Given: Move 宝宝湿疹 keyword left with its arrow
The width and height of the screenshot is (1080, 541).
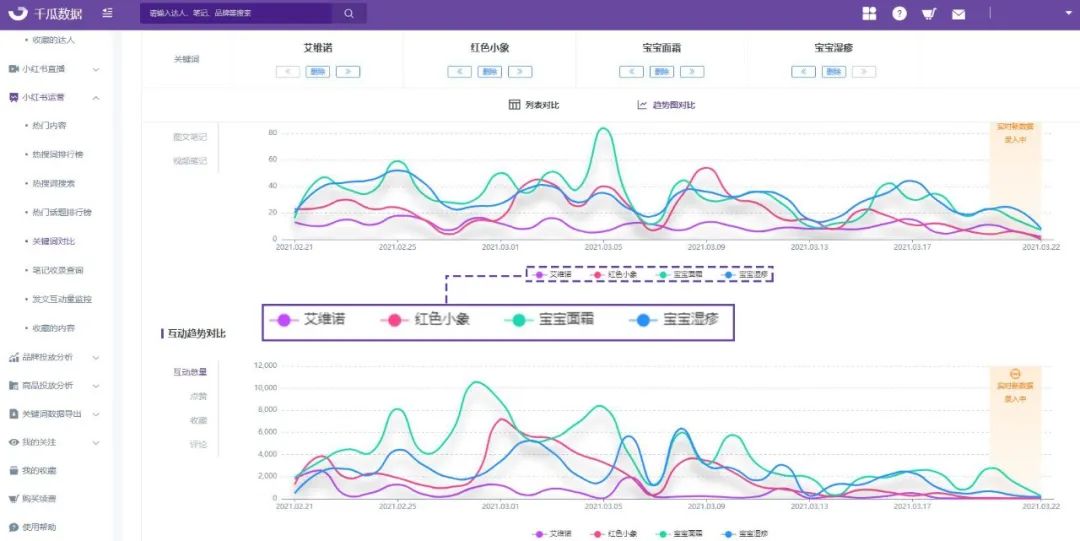Looking at the screenshot, I should 803,72.
